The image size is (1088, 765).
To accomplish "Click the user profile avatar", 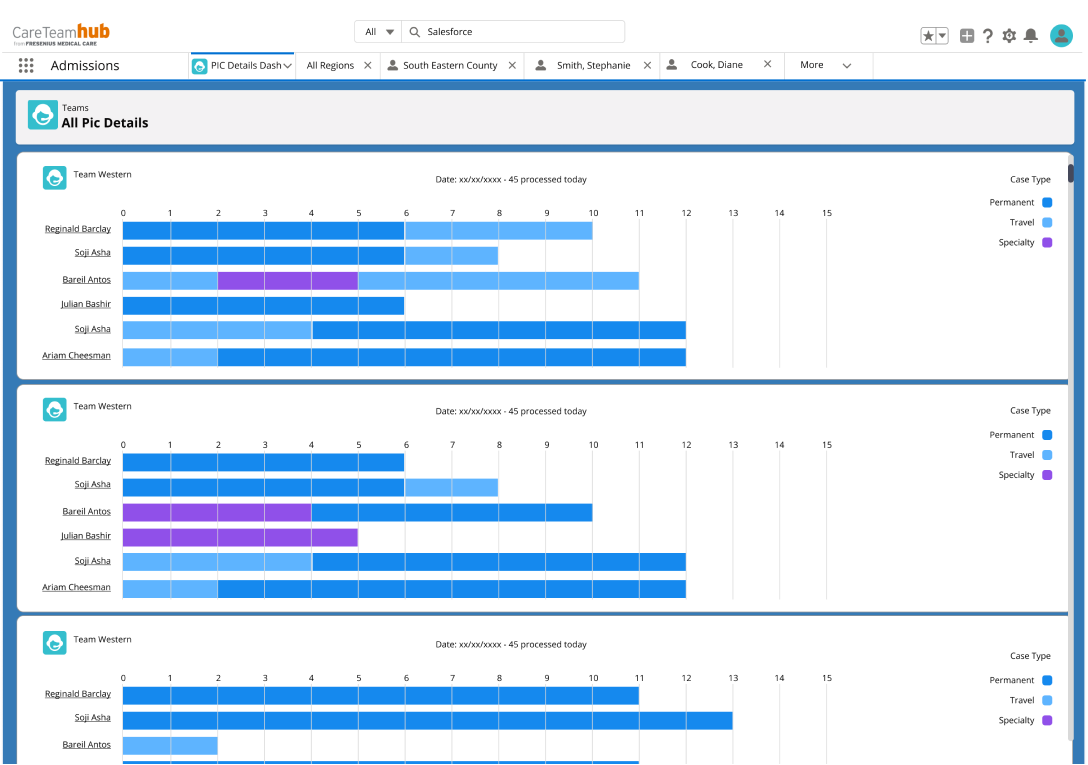I will tap(1061, 36).
